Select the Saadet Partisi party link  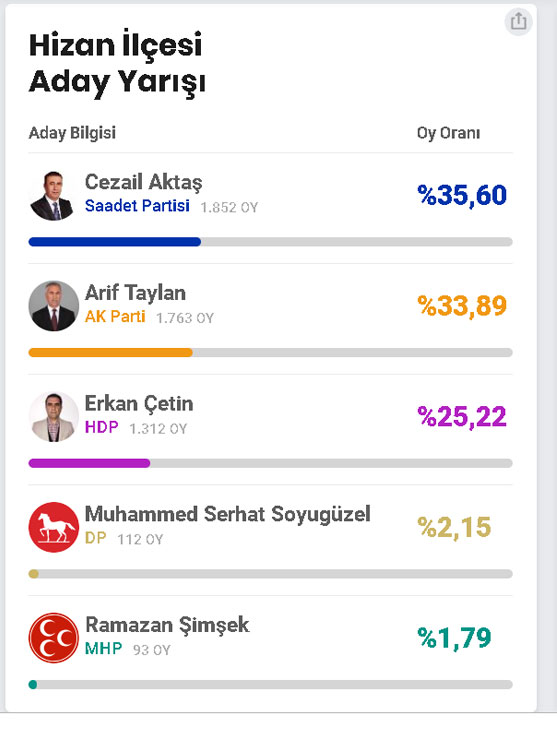[x=137, y=206]
